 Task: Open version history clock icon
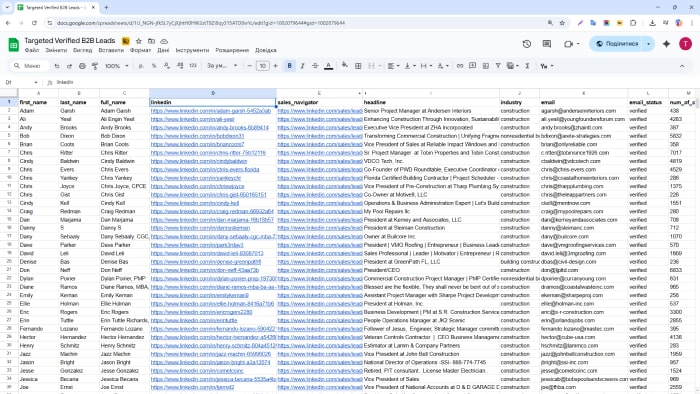point(527,44)
